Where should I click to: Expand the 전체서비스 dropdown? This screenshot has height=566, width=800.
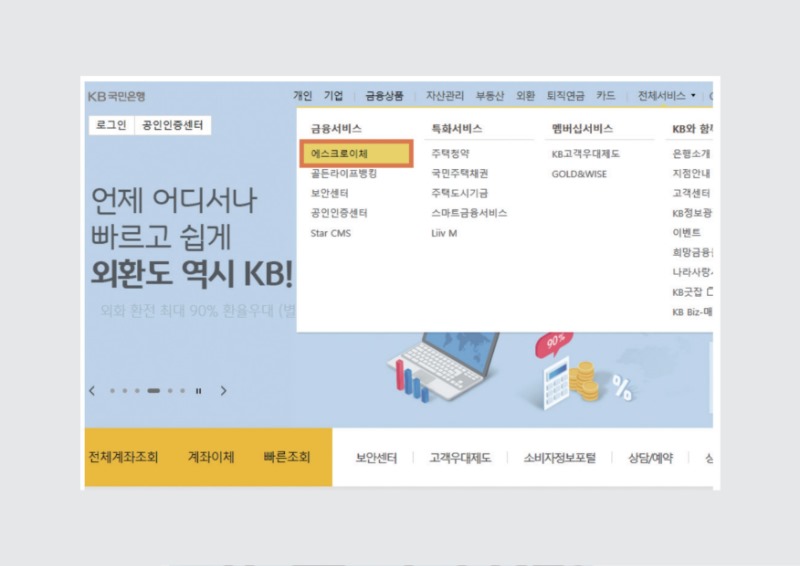666,96
